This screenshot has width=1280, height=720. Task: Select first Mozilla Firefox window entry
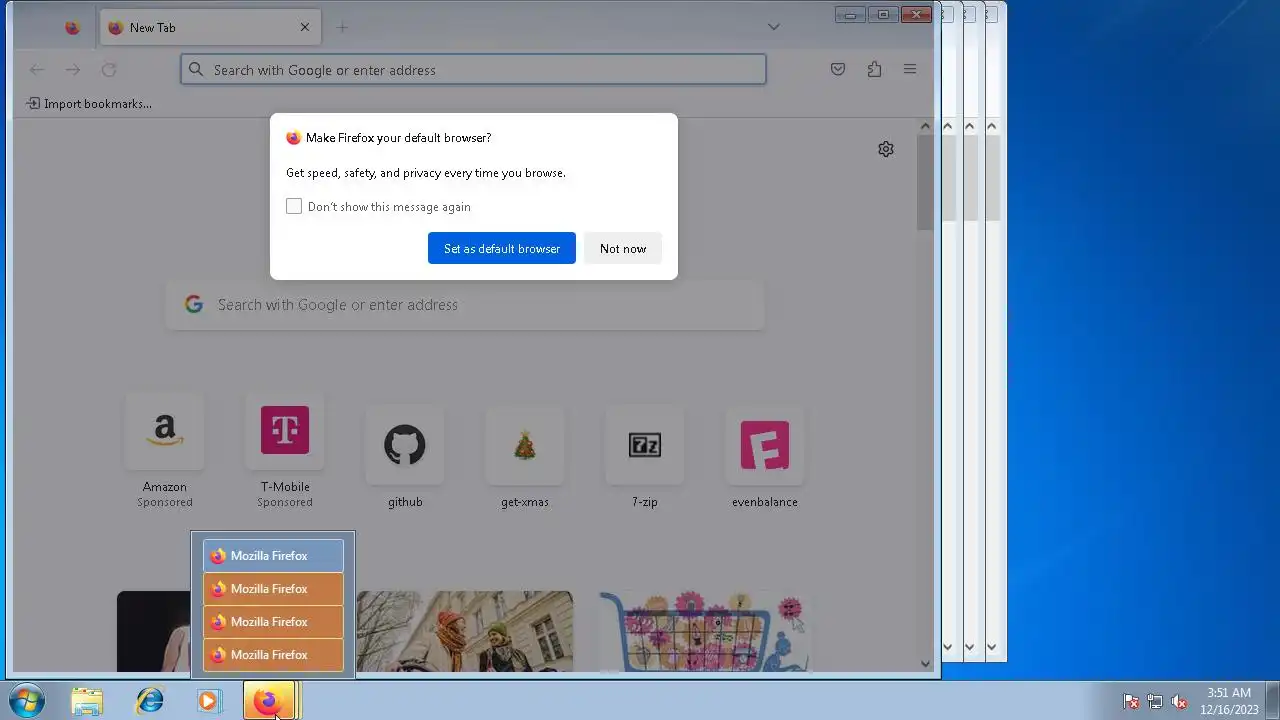click(273, 556)
